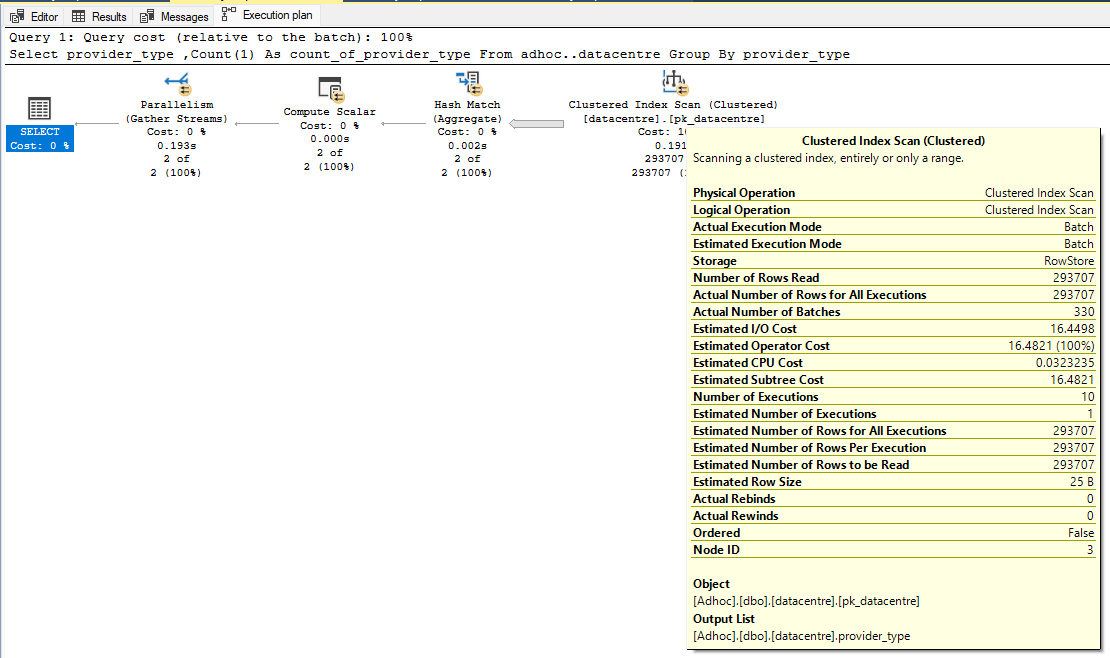This screenshot has width=1110, height=658.
Task: Click the 'Logical Operation' property label
Action: (x=741, y=210)
